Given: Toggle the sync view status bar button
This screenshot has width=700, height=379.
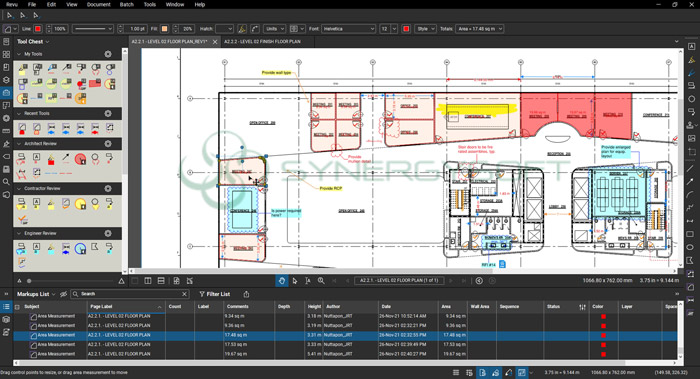Looking at the screenshot, I should coord(522,372).
